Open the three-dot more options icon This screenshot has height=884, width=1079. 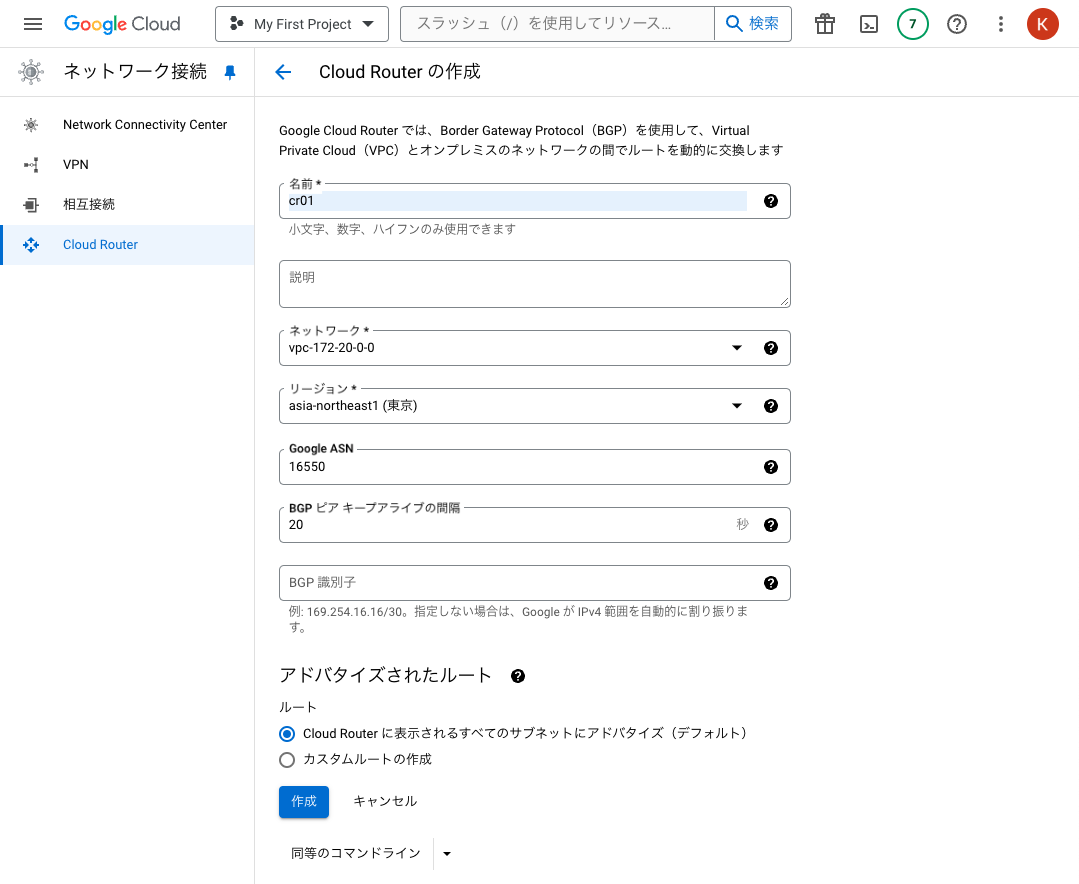click(1000, 24)
